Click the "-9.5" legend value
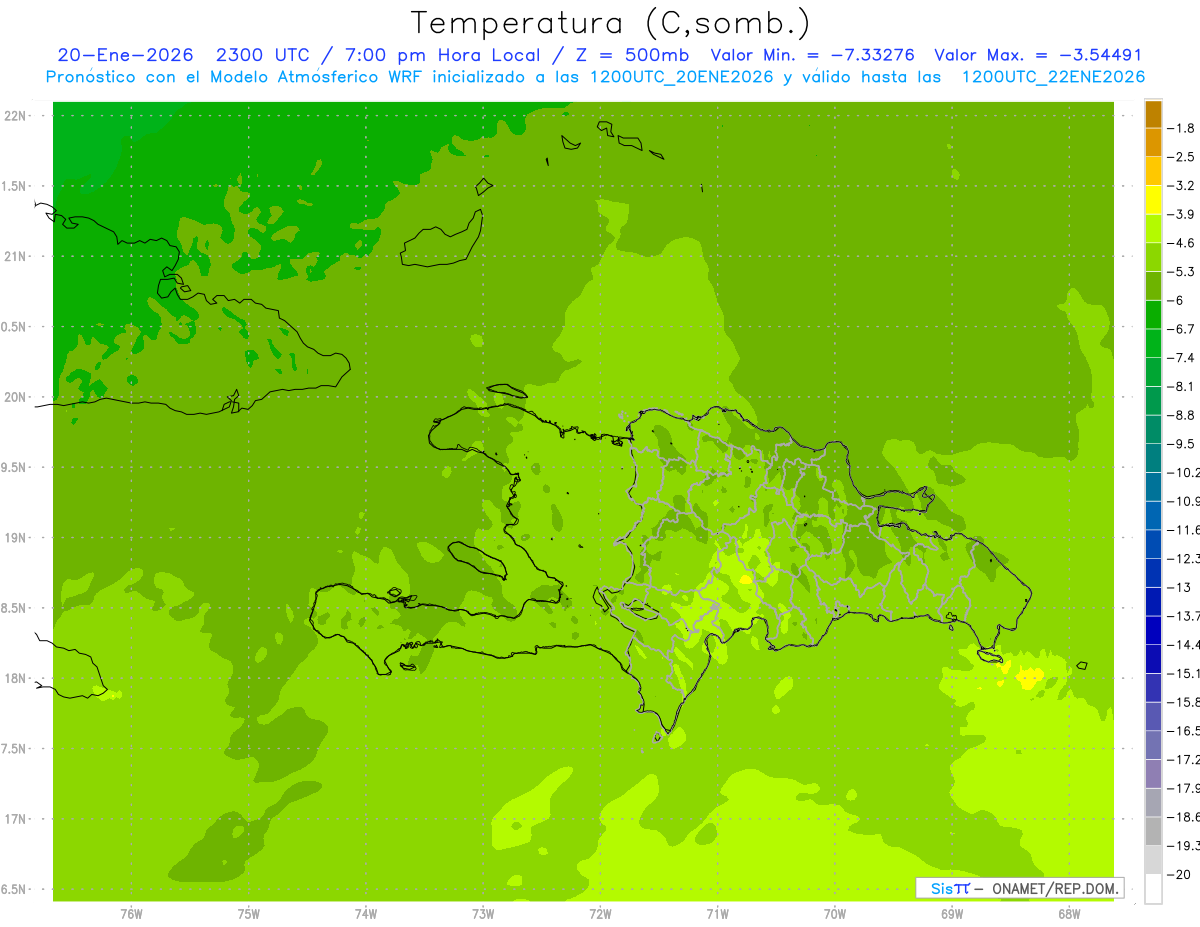The width and height of the screenshot is (1200, 927). pyautogui.click(x=1183, y=444)
